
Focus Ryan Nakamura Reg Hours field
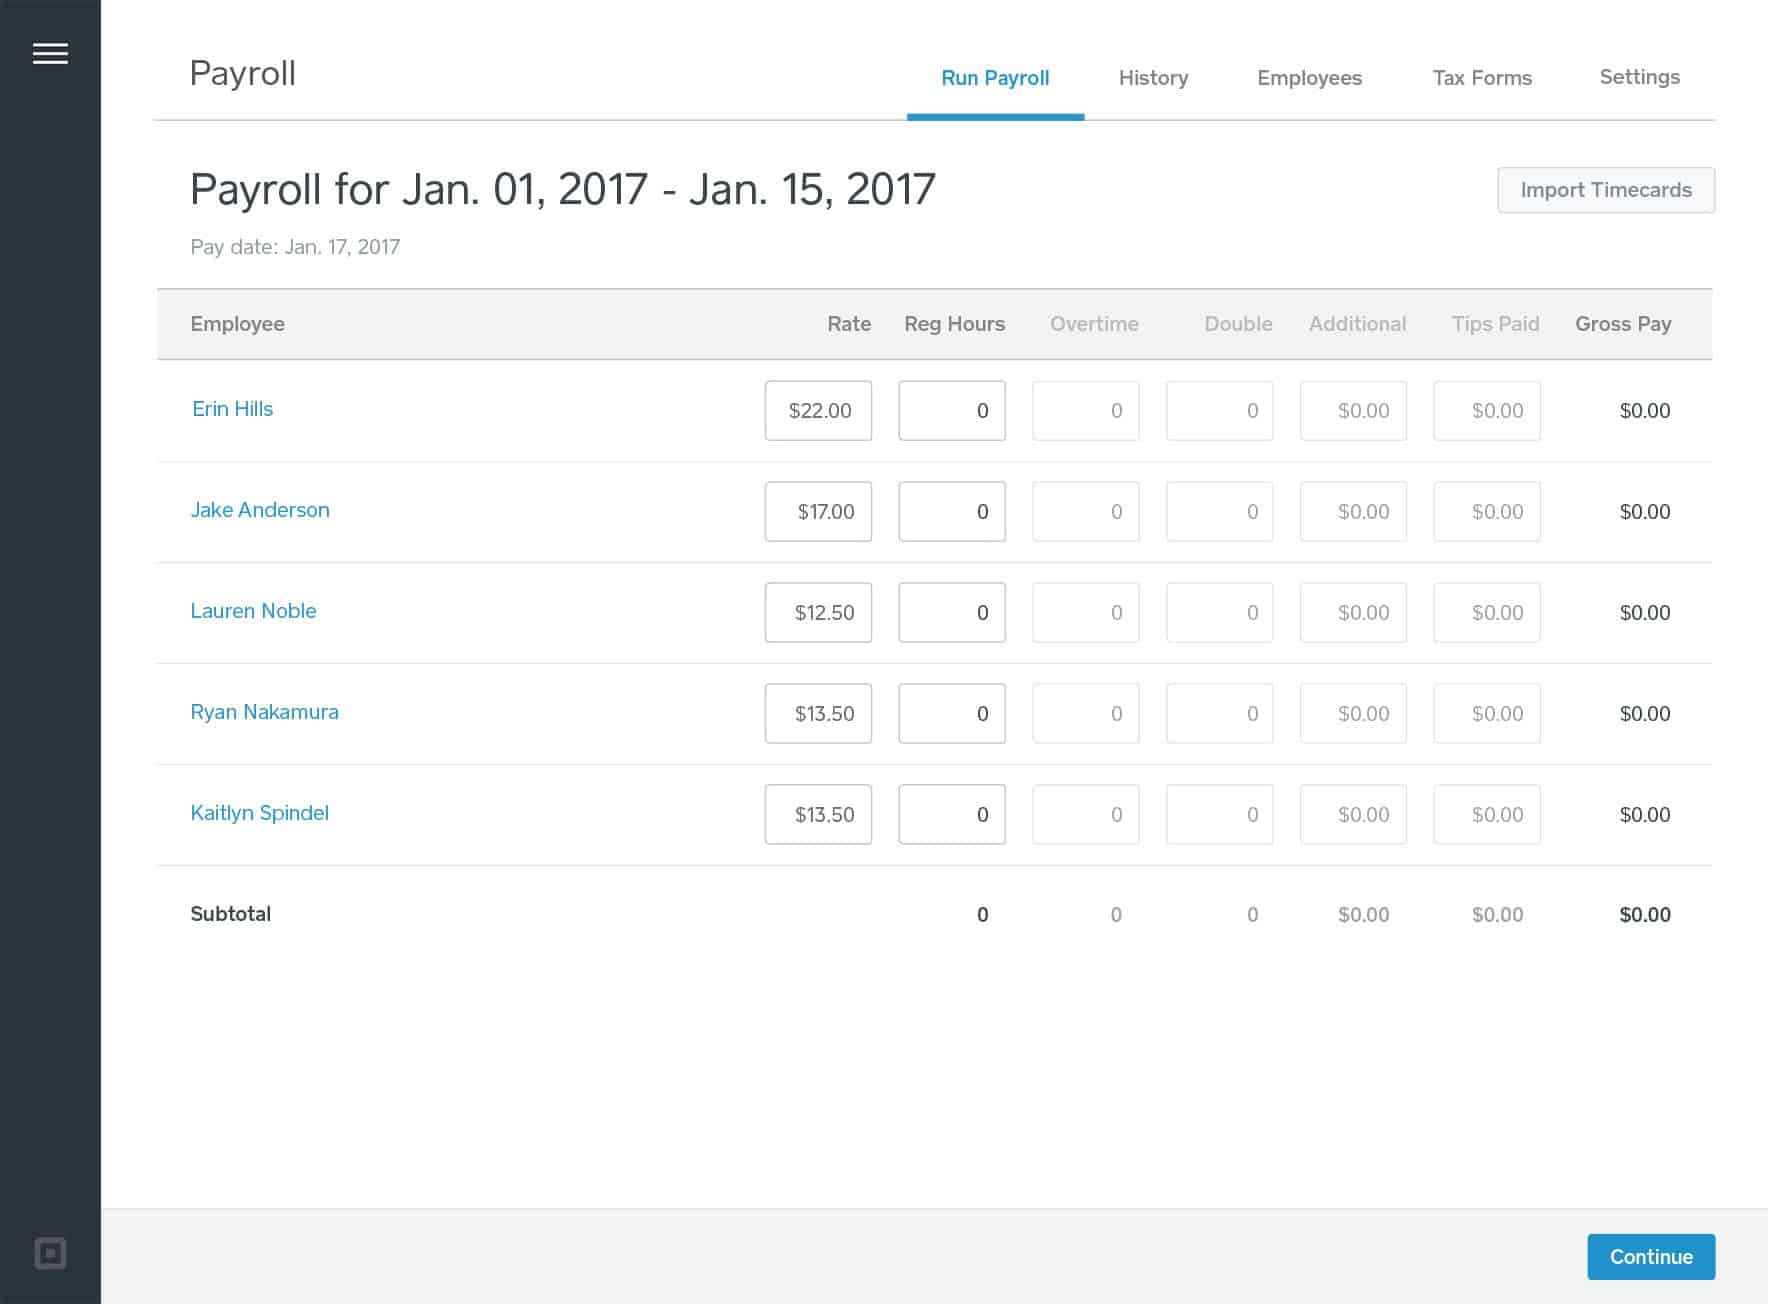[x=952, y=713]
